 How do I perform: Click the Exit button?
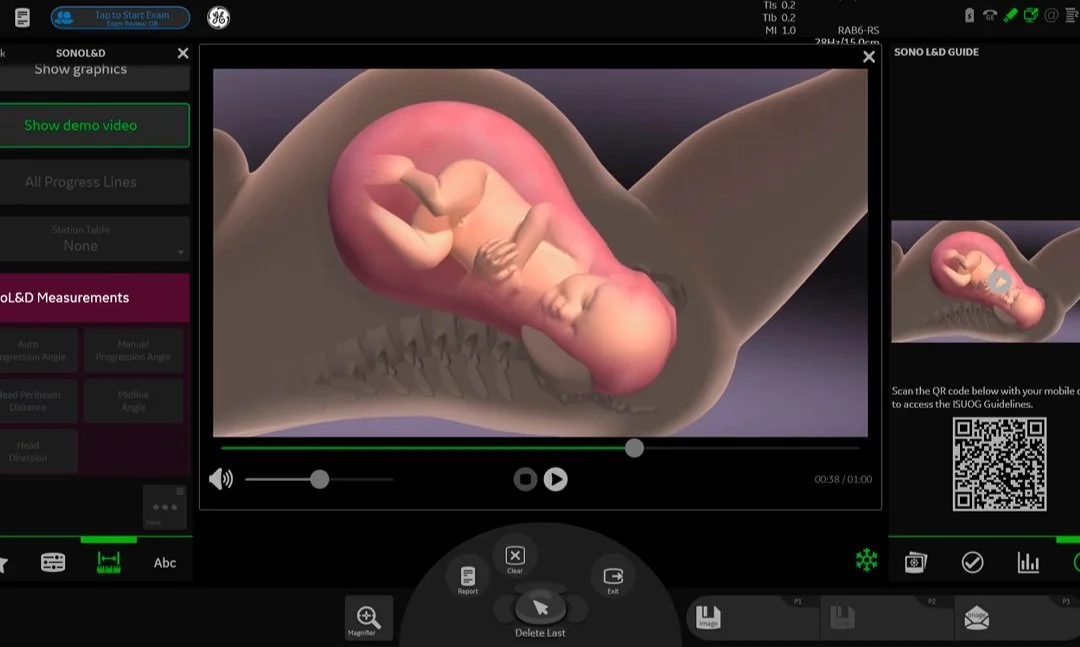point(613,579)
